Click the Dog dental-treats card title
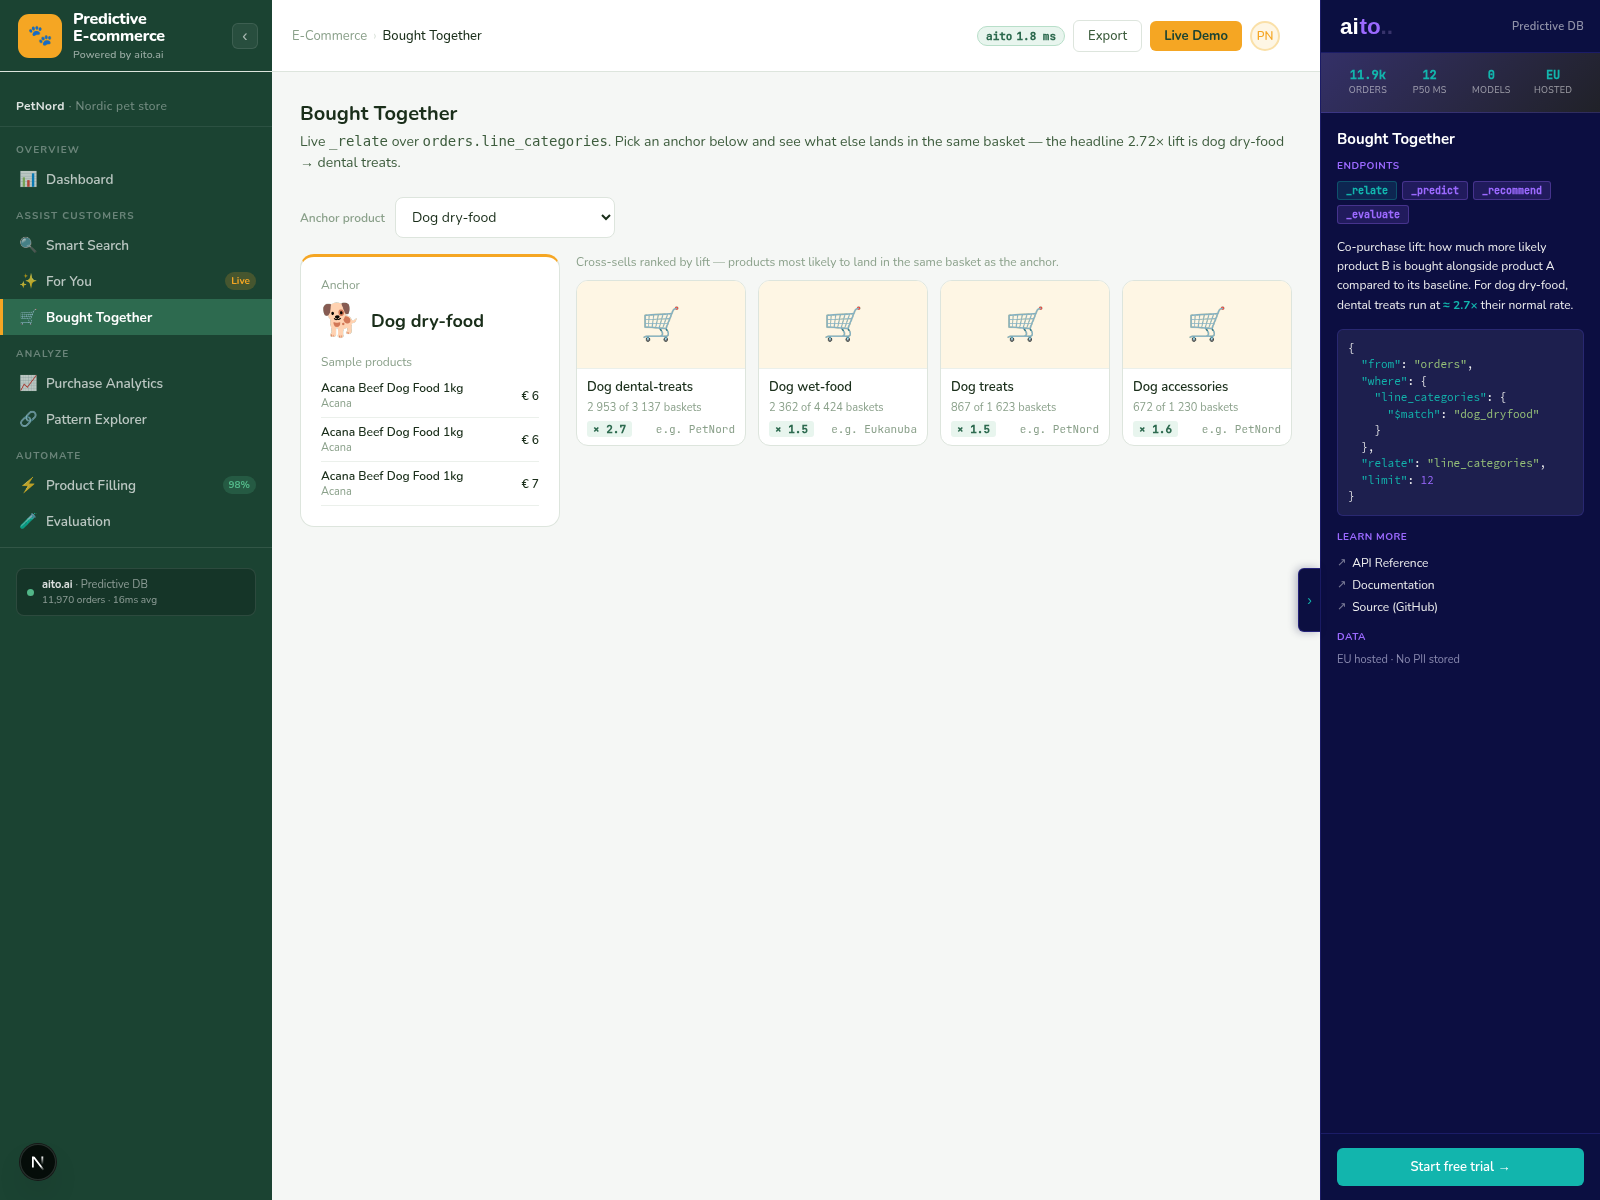 (640, 387)
